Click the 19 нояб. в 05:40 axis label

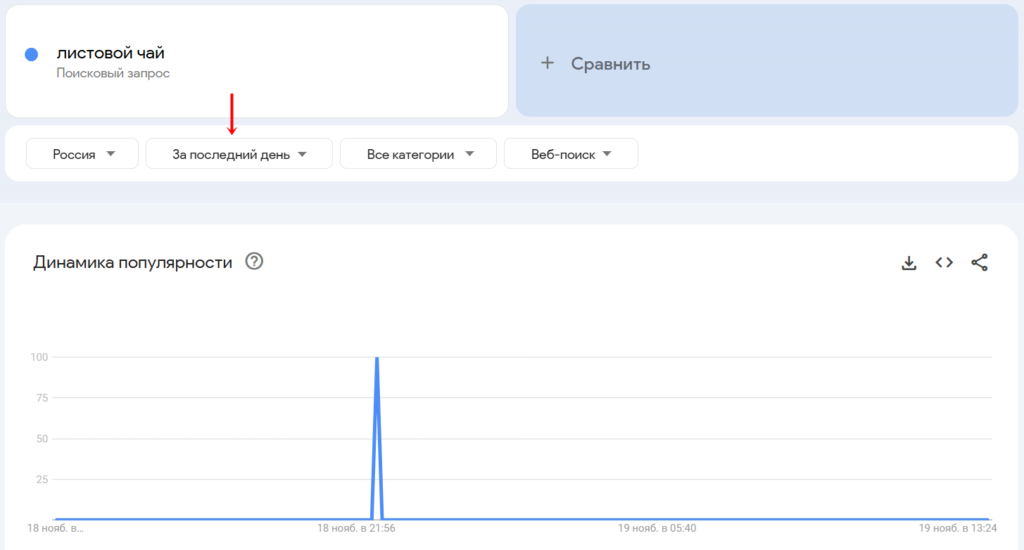coord(657,528)
